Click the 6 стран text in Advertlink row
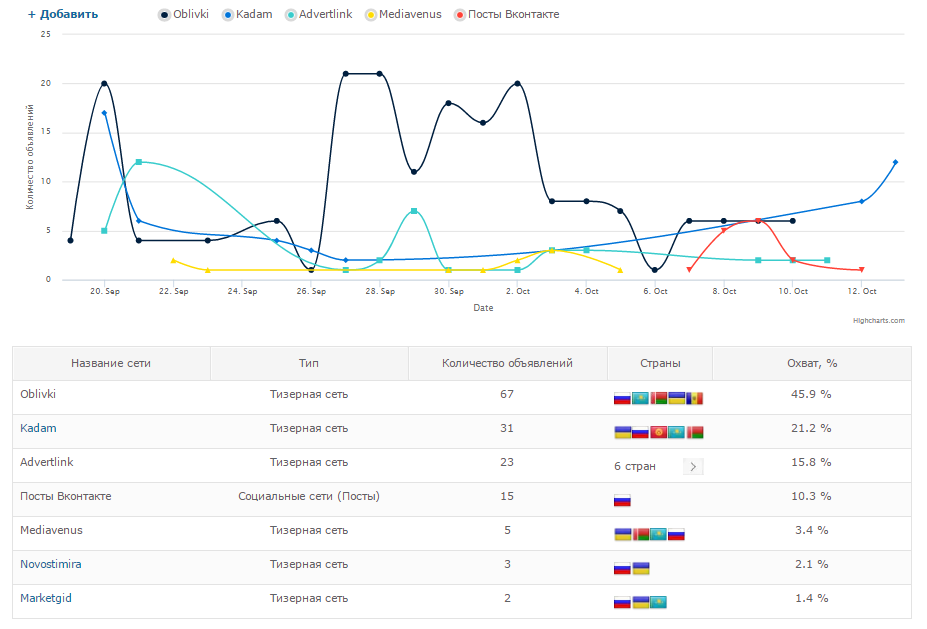 coord(635,466)
